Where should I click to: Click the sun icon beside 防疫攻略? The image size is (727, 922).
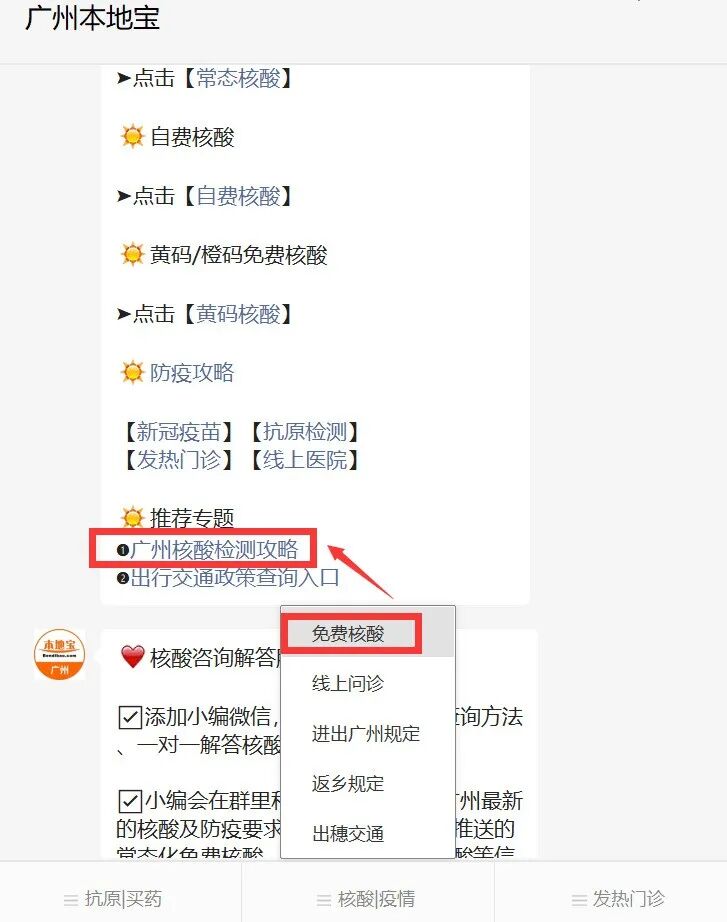click(132, 372)
